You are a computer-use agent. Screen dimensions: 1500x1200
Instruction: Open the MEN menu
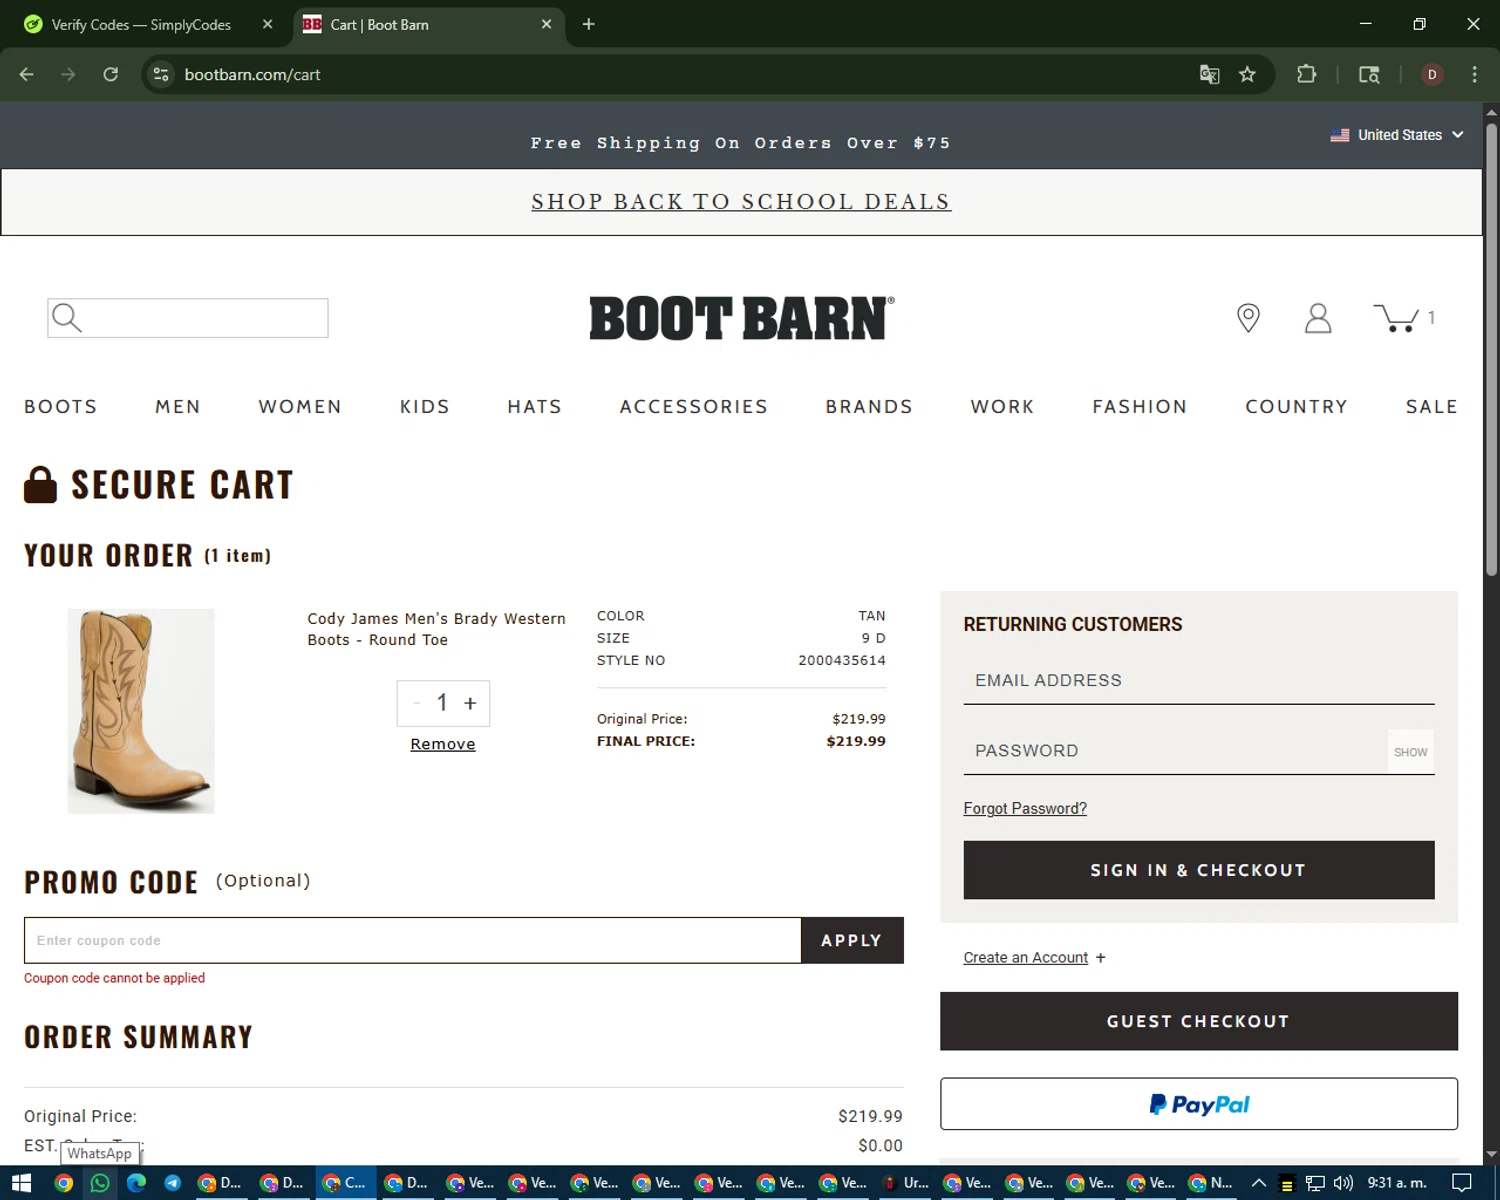tap(178, 407)
